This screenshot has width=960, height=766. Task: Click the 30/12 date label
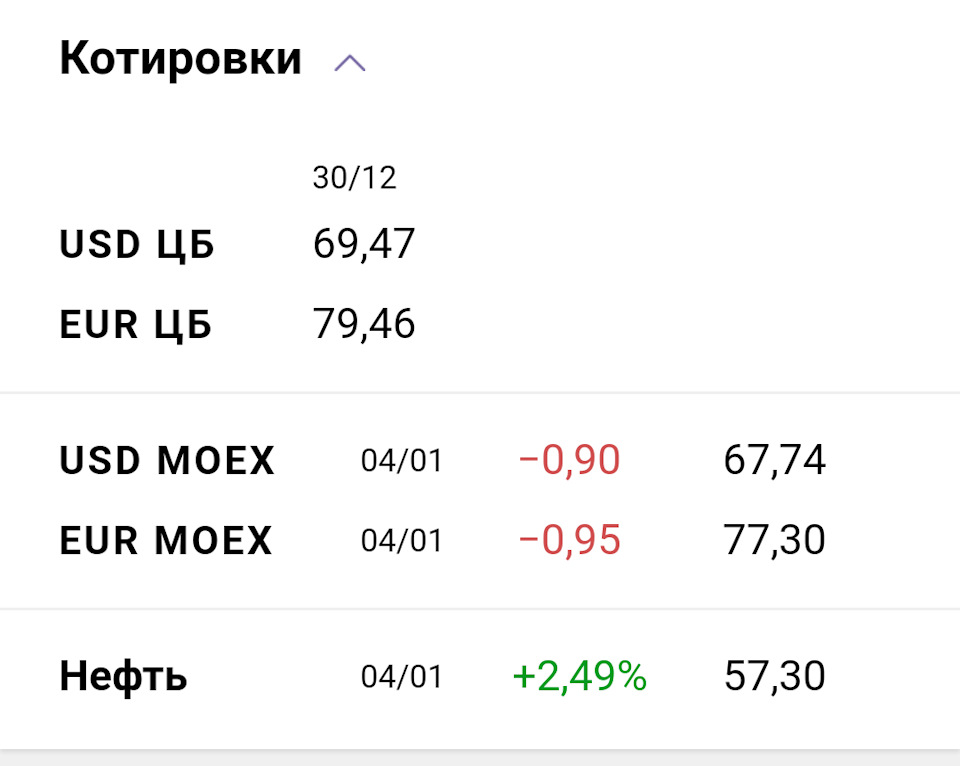[x=354, y=178]
